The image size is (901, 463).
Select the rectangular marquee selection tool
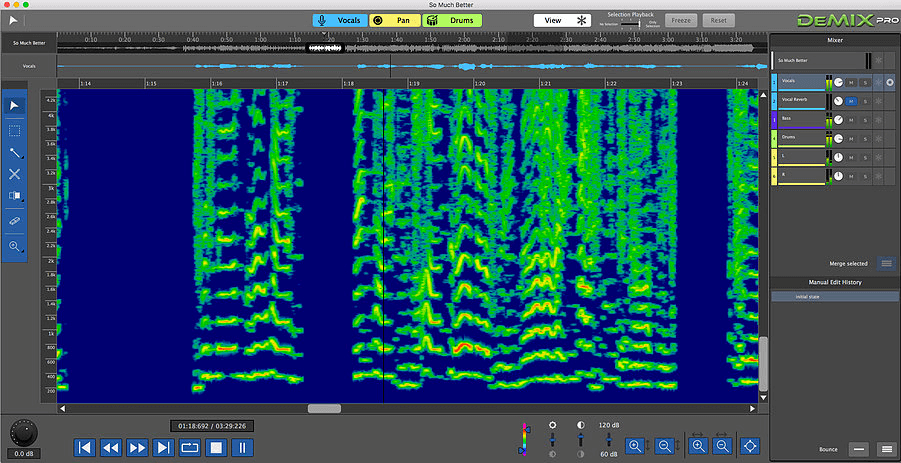14,130
